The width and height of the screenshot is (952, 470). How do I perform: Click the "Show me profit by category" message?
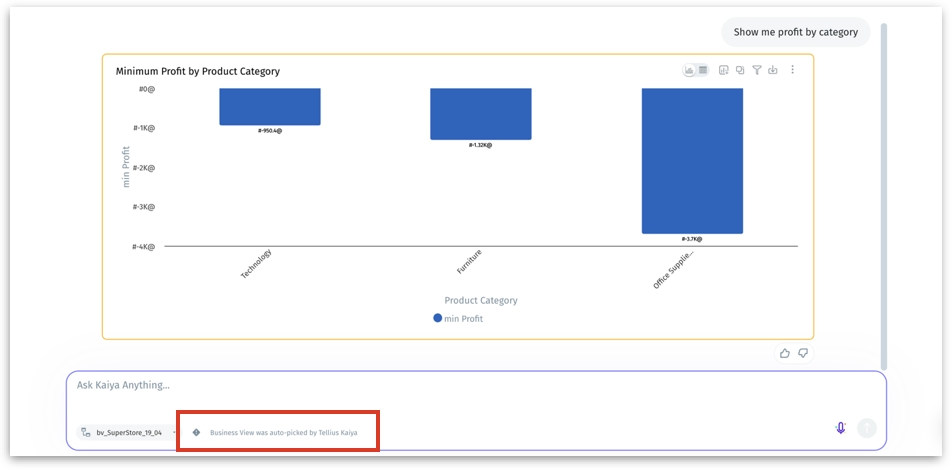[x=795, y=32]
